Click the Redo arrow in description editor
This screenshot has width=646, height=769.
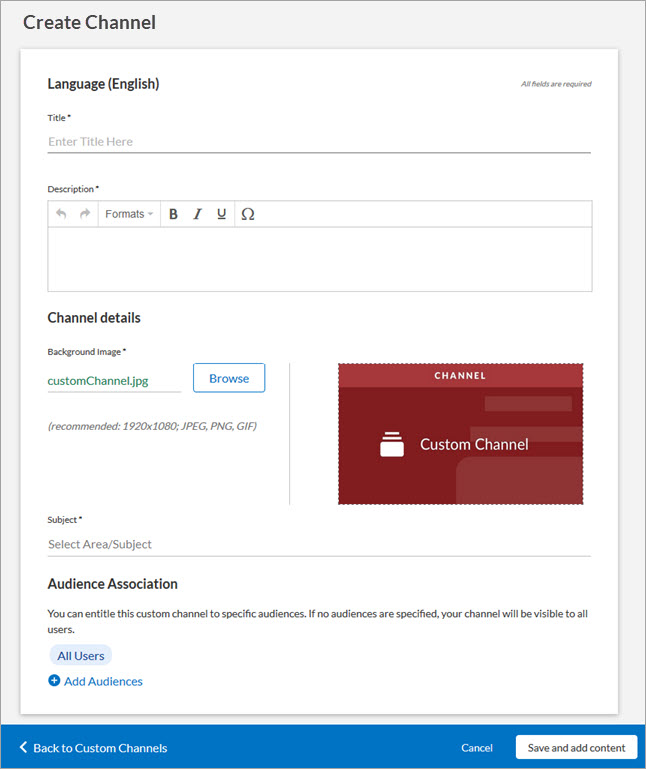pos(85,214)
